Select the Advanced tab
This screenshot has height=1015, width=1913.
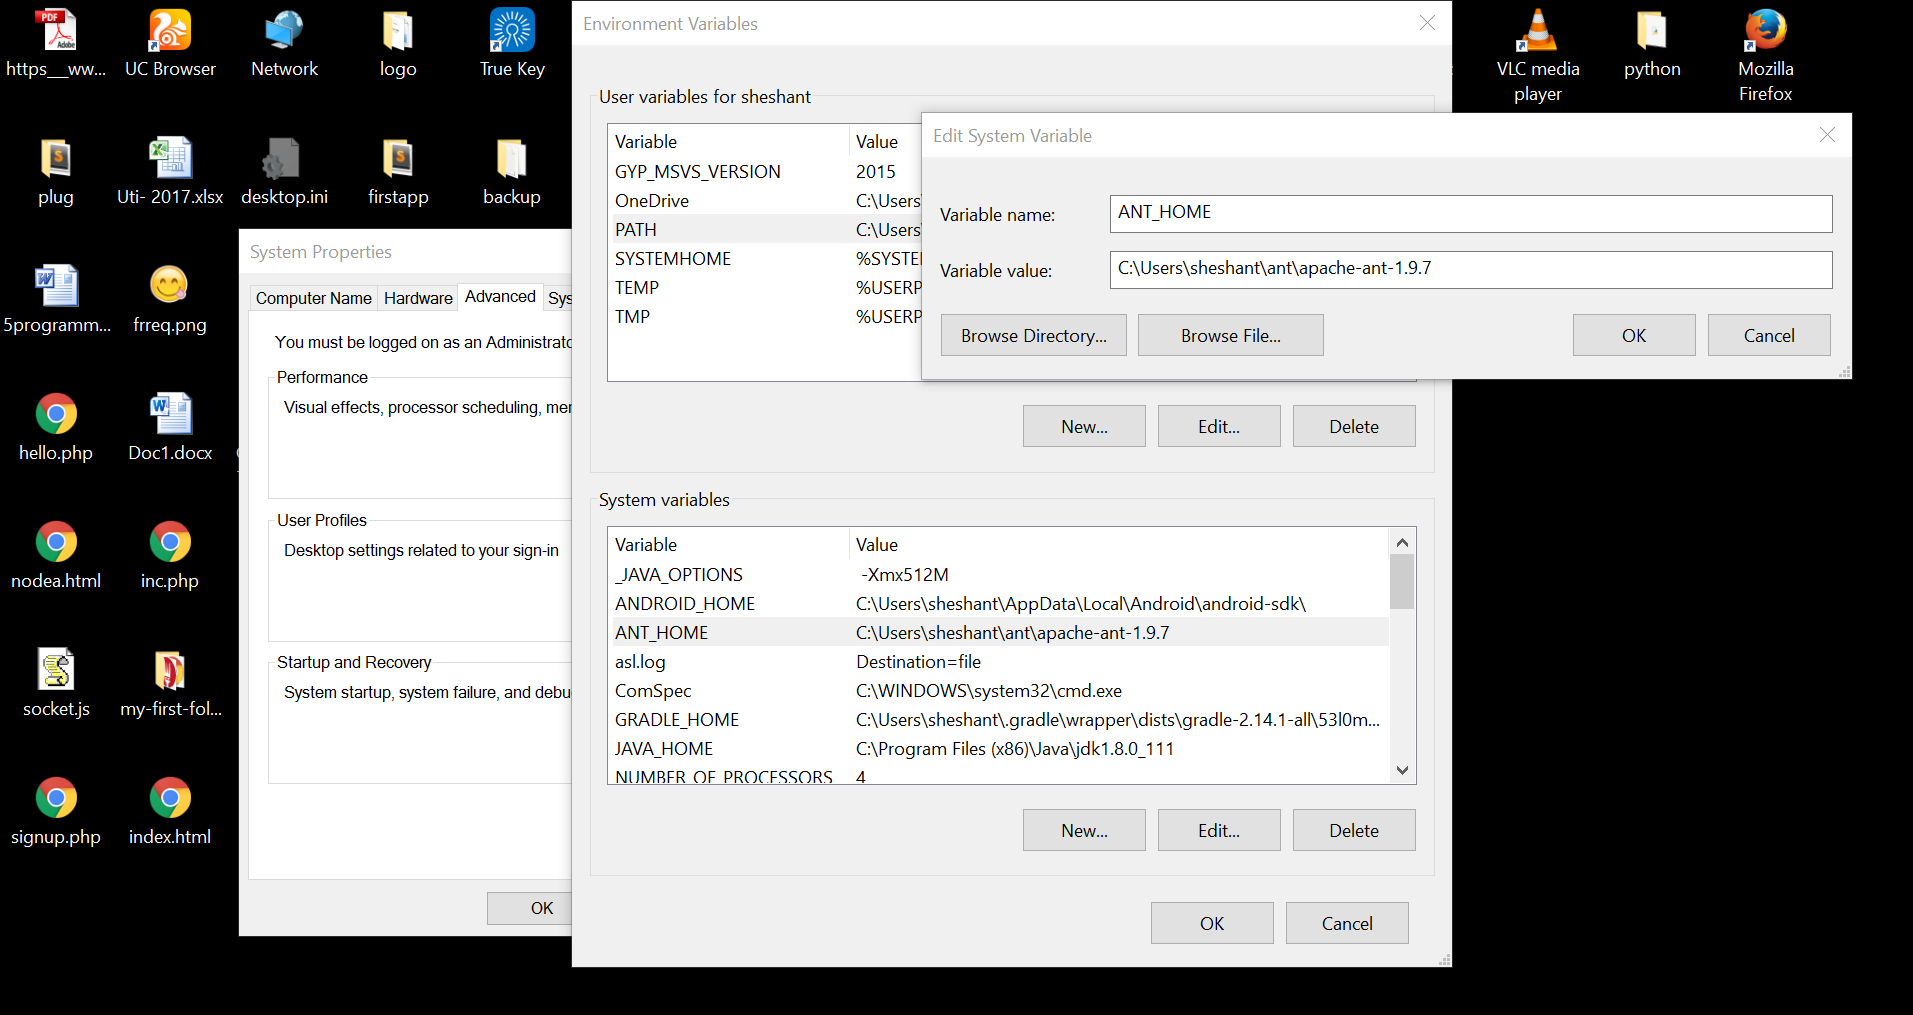click(499, 296)
